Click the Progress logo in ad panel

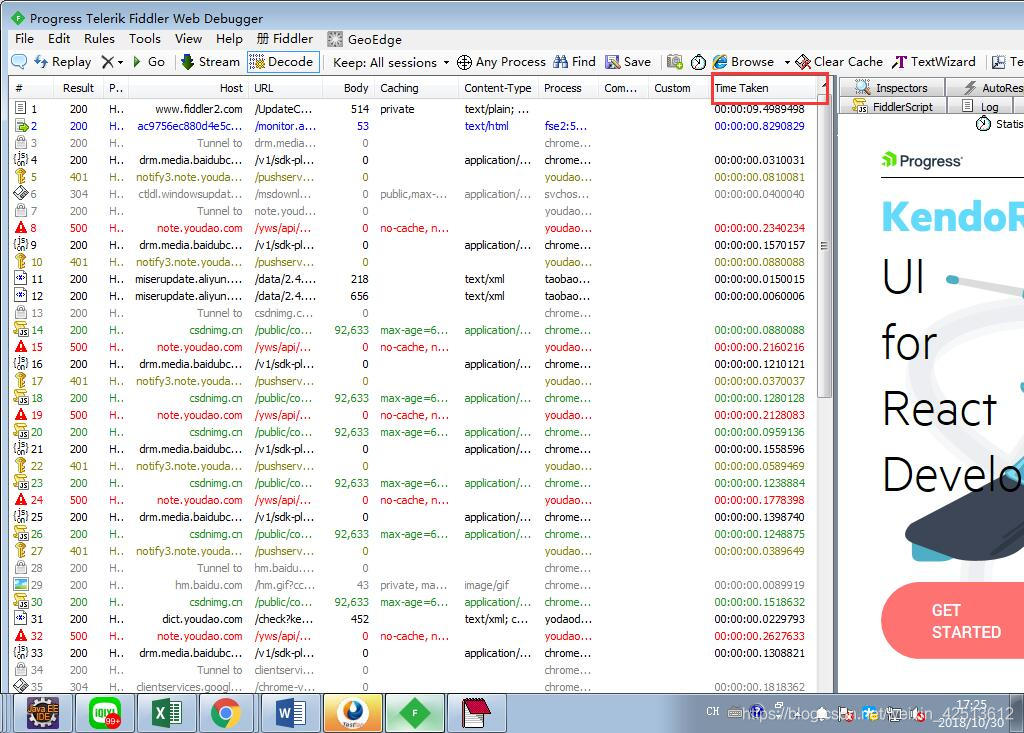[921, 160]
